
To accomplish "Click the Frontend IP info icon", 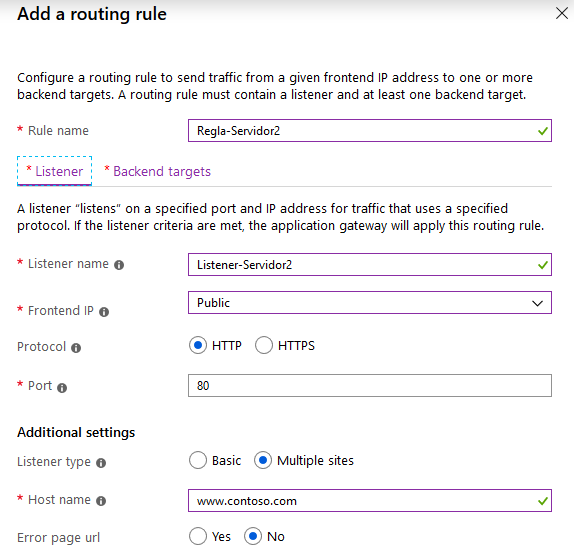I will click(x=104, y=312).
